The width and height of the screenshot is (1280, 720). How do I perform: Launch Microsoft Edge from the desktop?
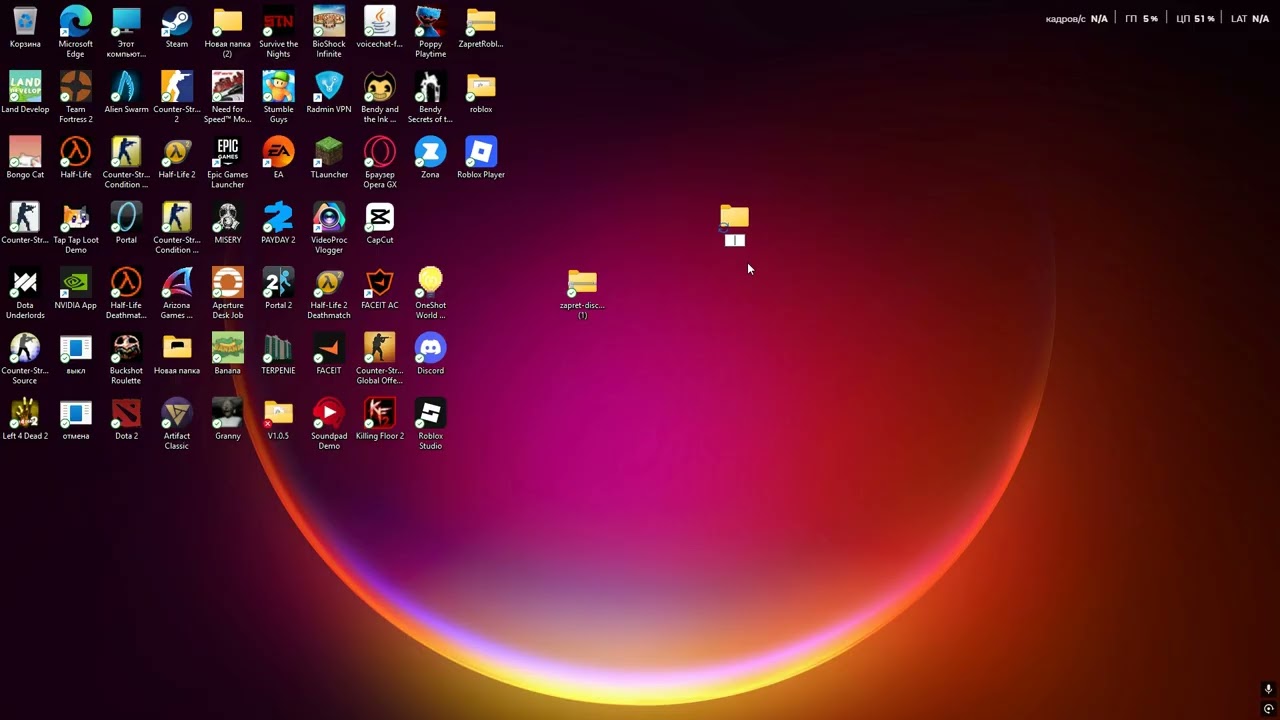click(x=76, y=21)
